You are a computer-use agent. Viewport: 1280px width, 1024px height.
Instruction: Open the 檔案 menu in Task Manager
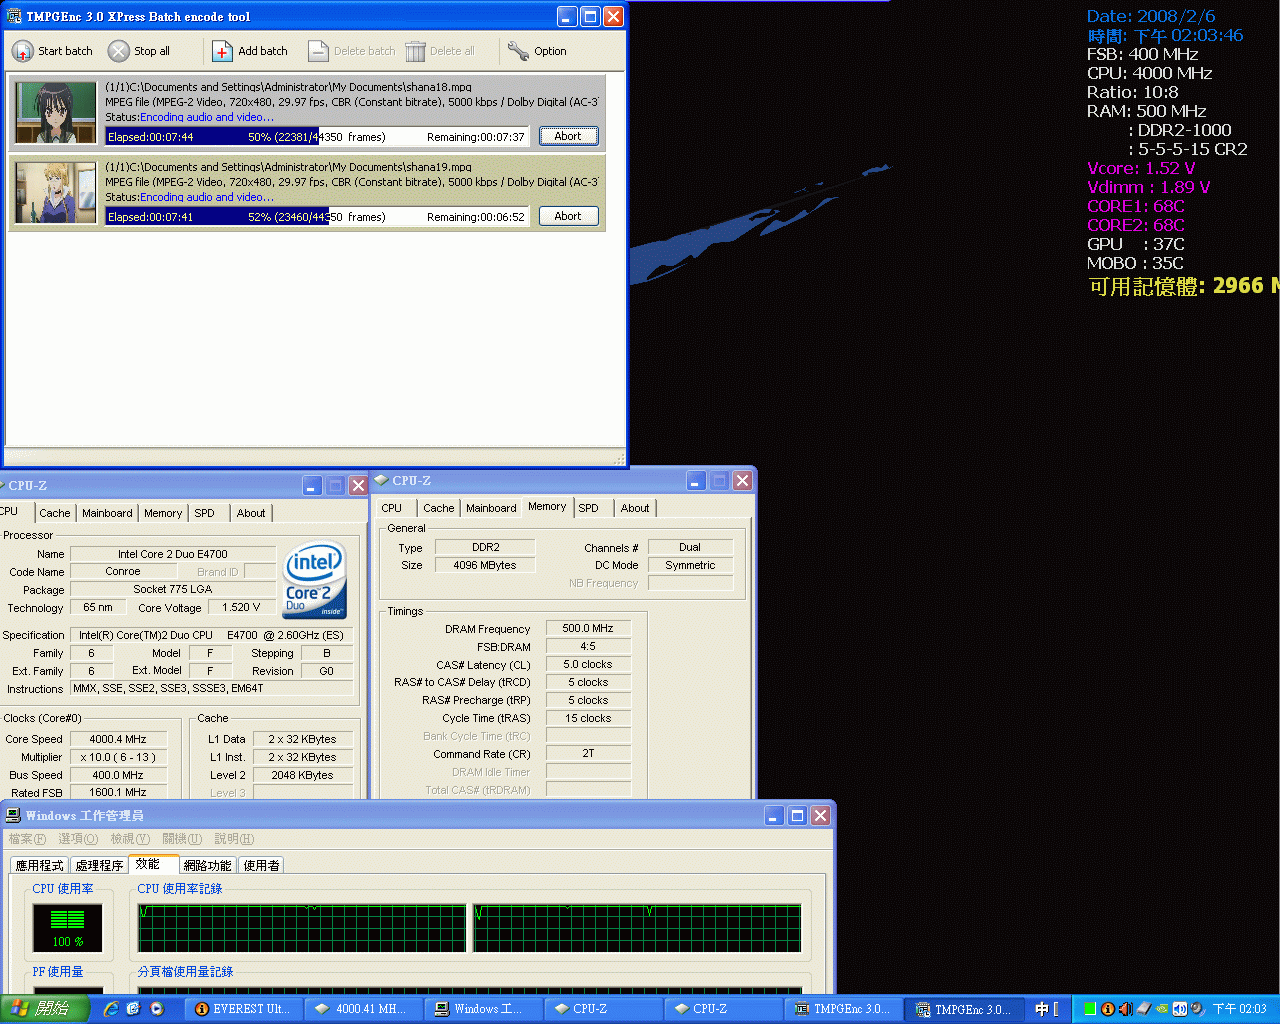[x=27, y=839]
